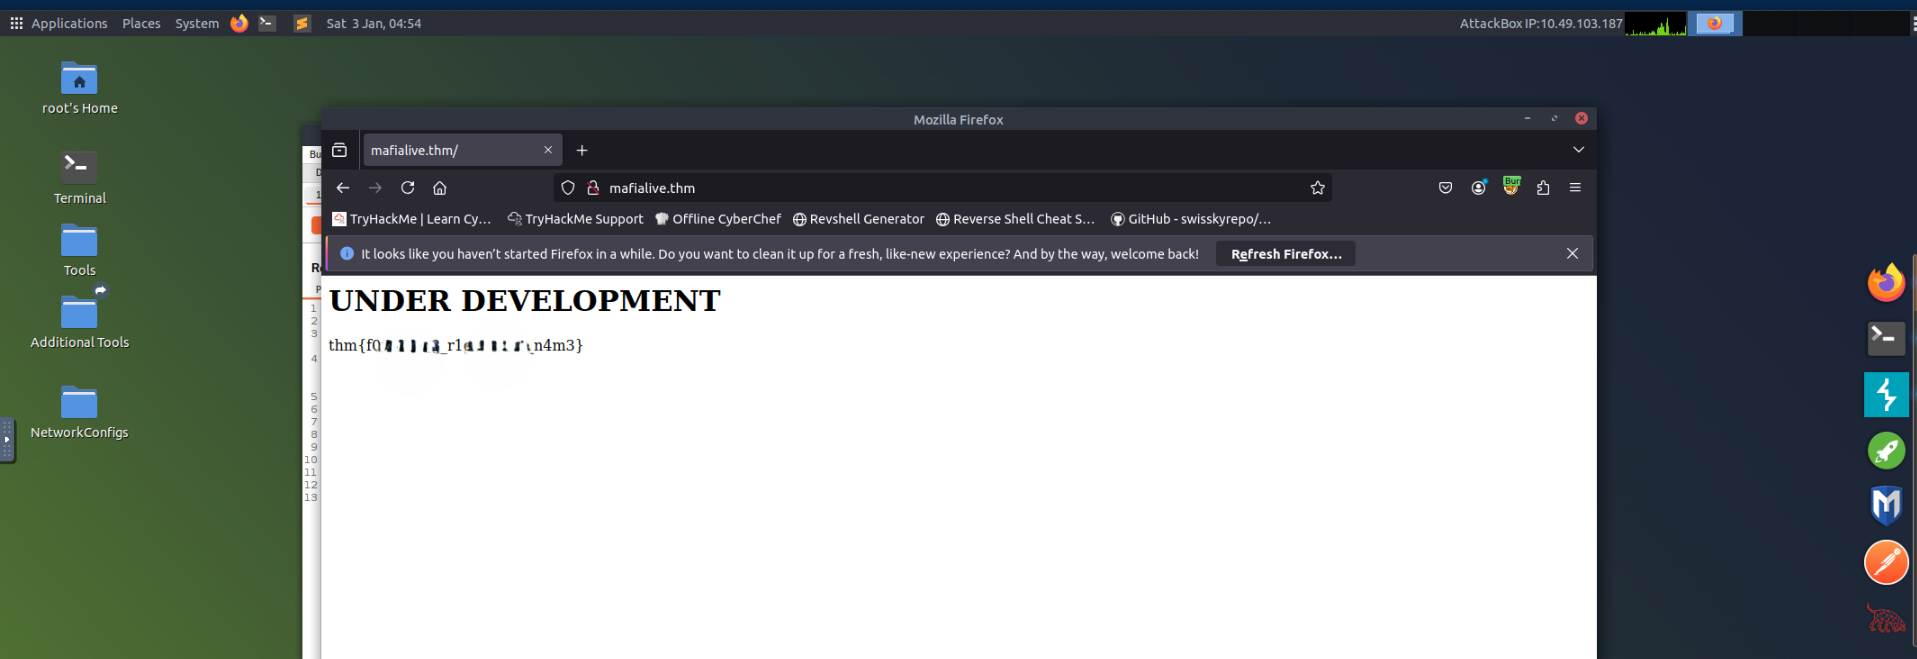Image resolution: width=1917 pixels, height=659 pixels.
Task: Open the Terminal desktop shortcut
Action: tap(79, 176)
